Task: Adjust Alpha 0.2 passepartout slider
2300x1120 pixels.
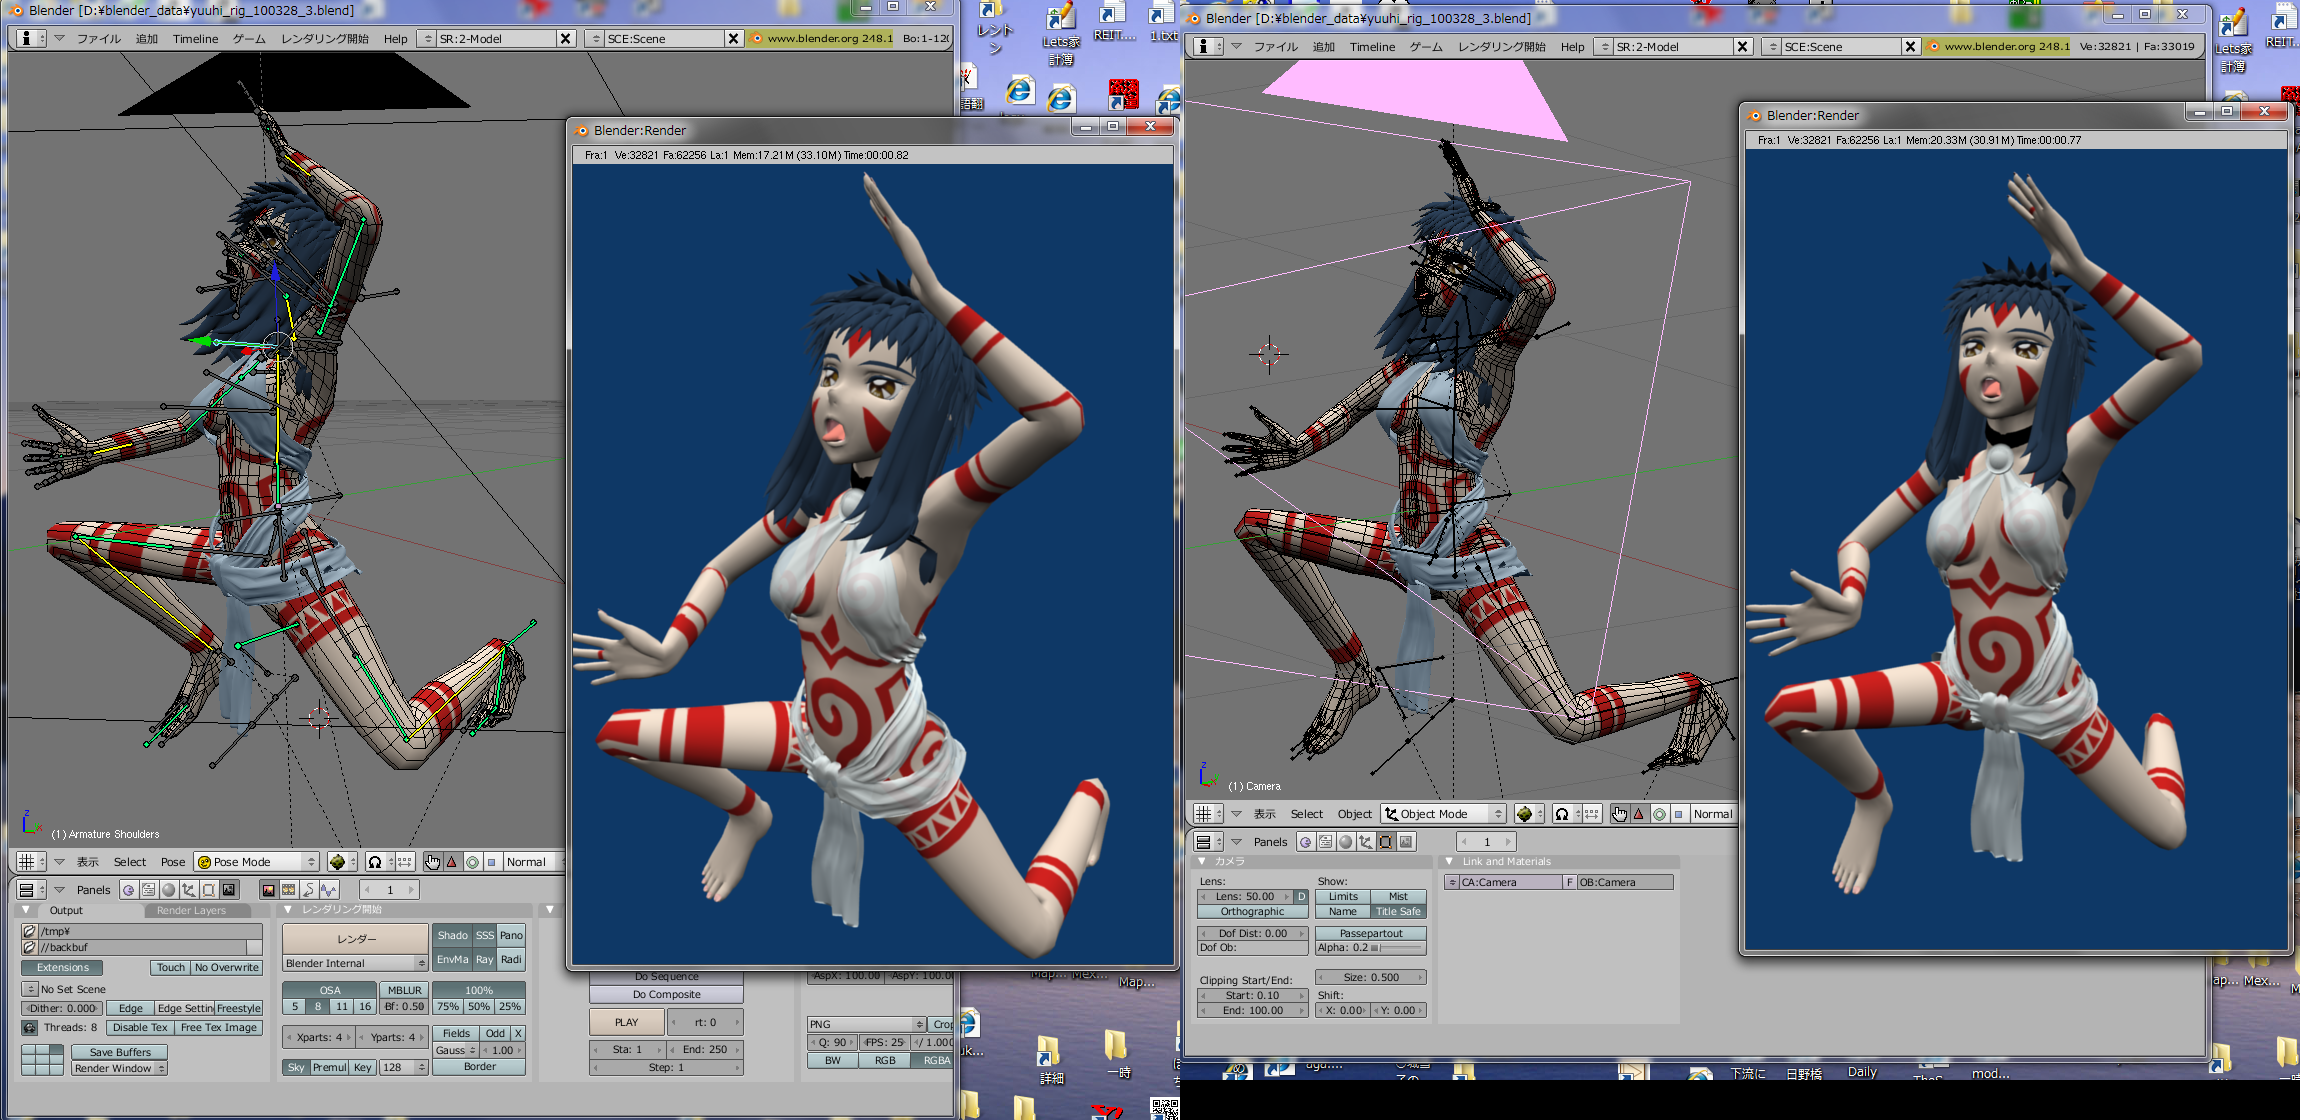Action: [1371, 948]
